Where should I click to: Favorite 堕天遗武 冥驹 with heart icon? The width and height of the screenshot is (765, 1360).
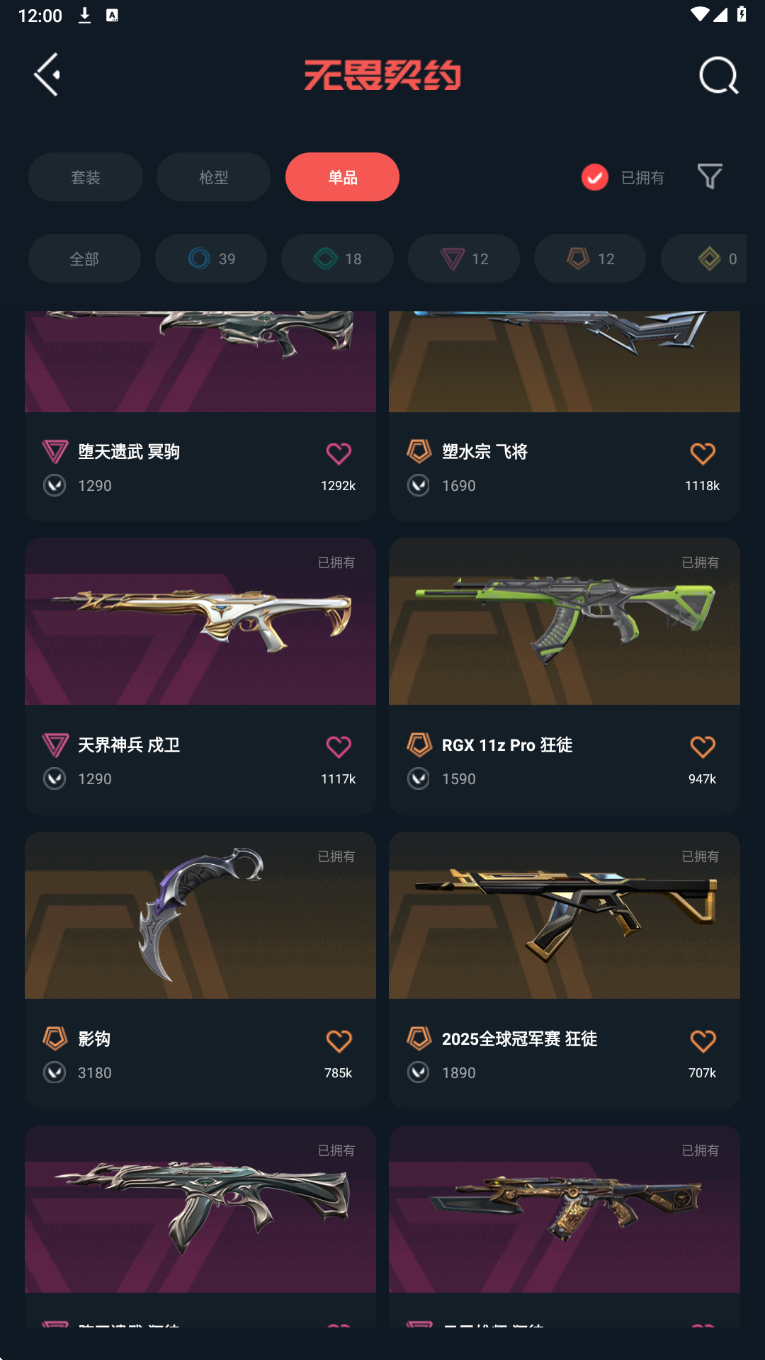(339, 453)
